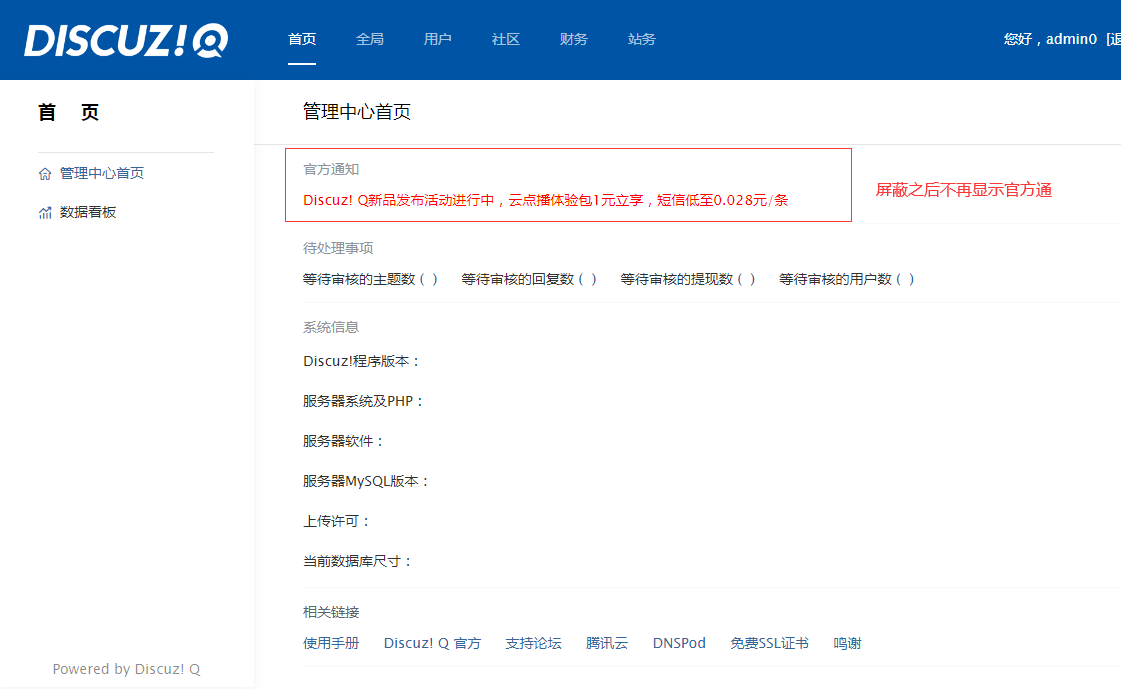Open the DNSPod link
Image resolution: width=1121 pixels, height=689 pixels.
tap(679, 643)
